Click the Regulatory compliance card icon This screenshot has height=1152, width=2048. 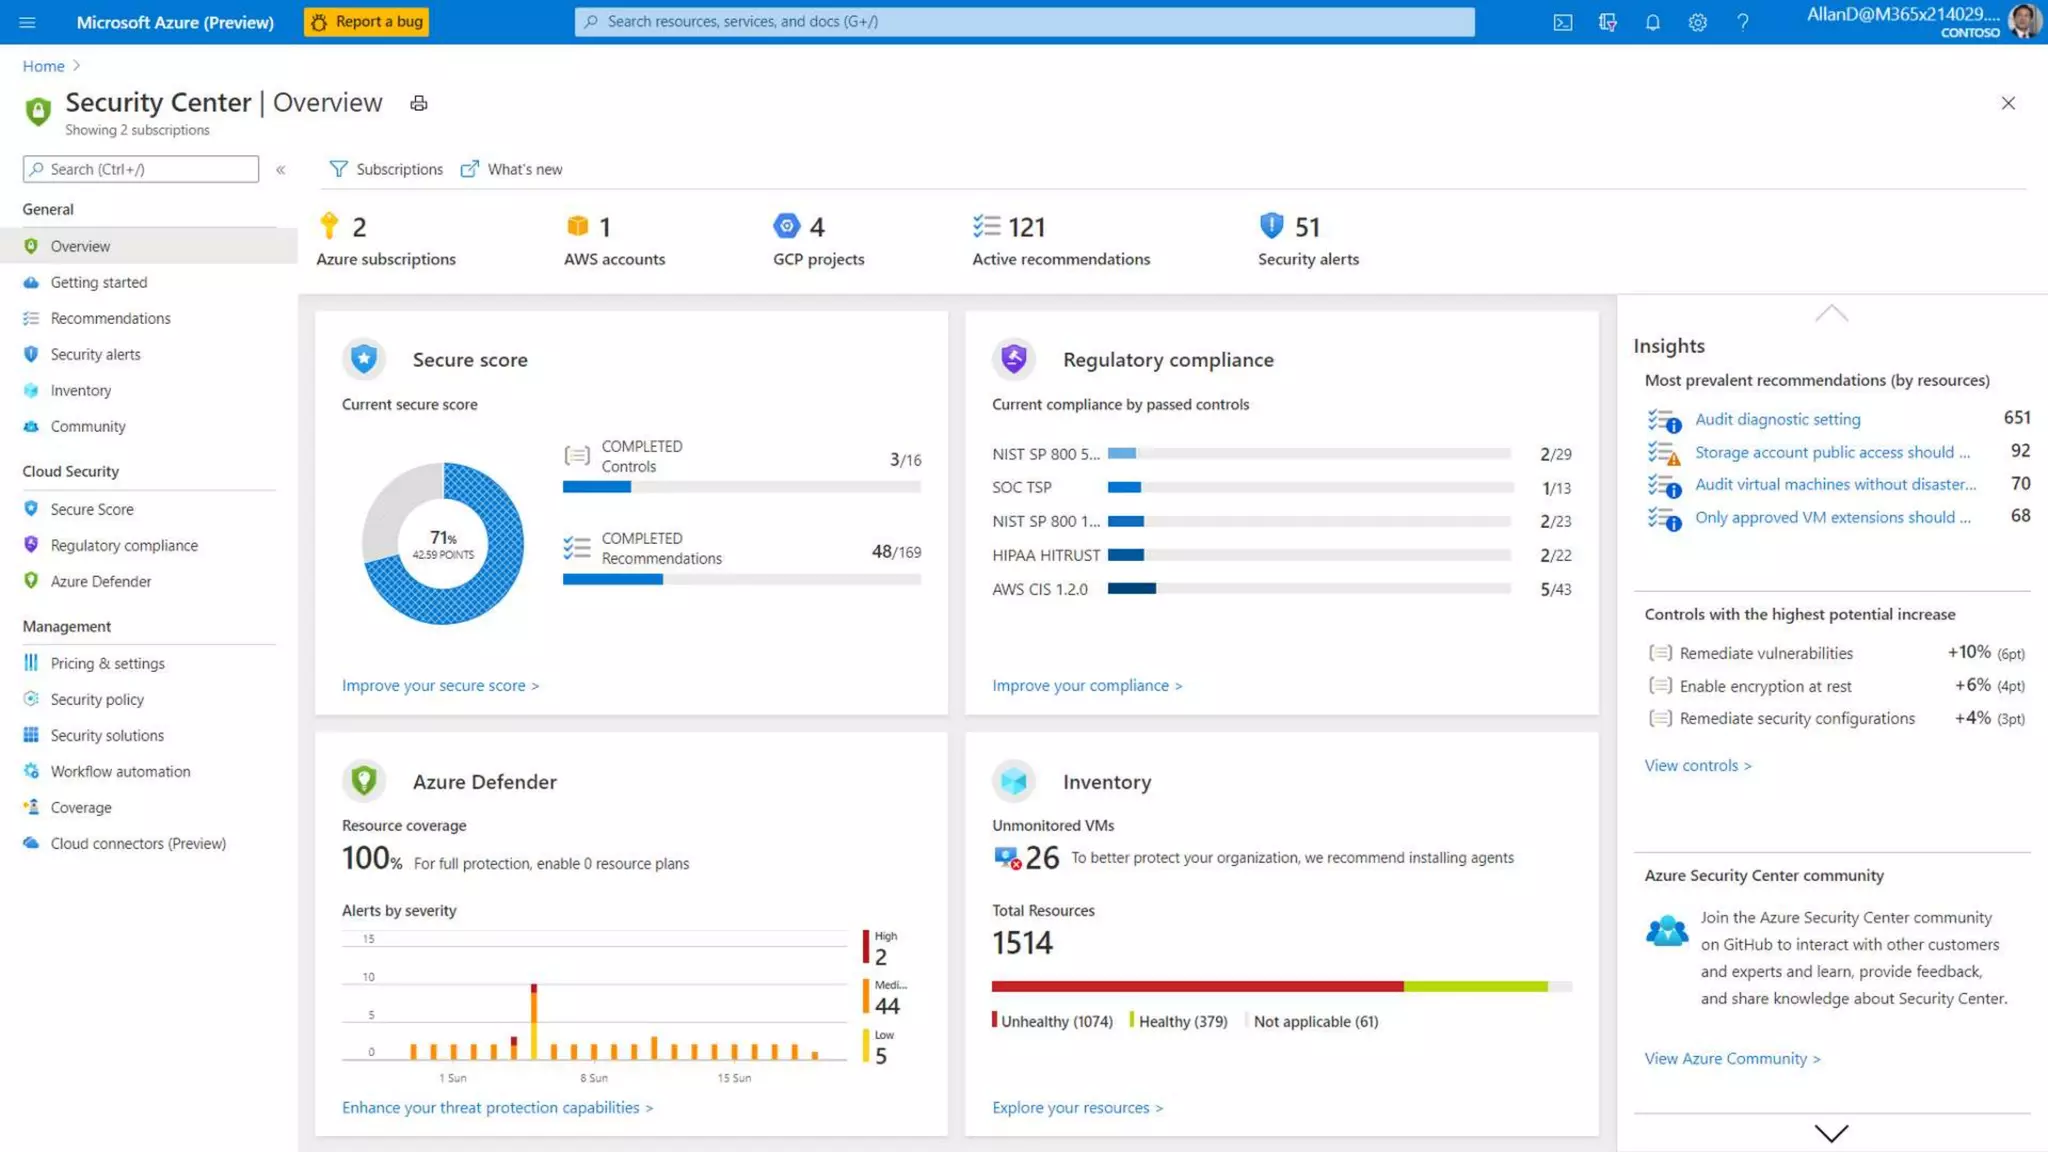tap(1013, 358)
